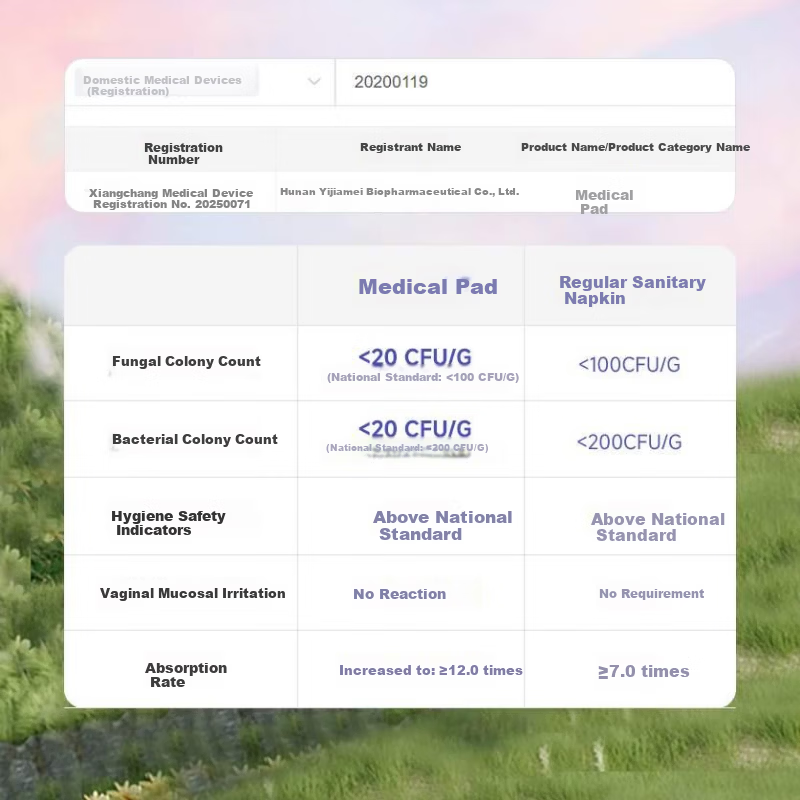Screen dimensions: 800x800
Task: Click the Registrant Name column header
Action: [411, 147]
